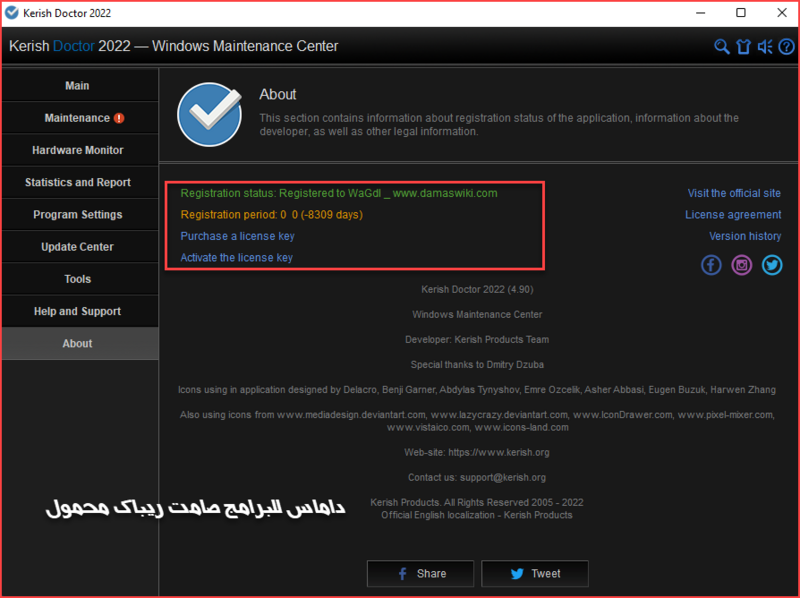Click the Maintenance red alert badge

point(119,118)
